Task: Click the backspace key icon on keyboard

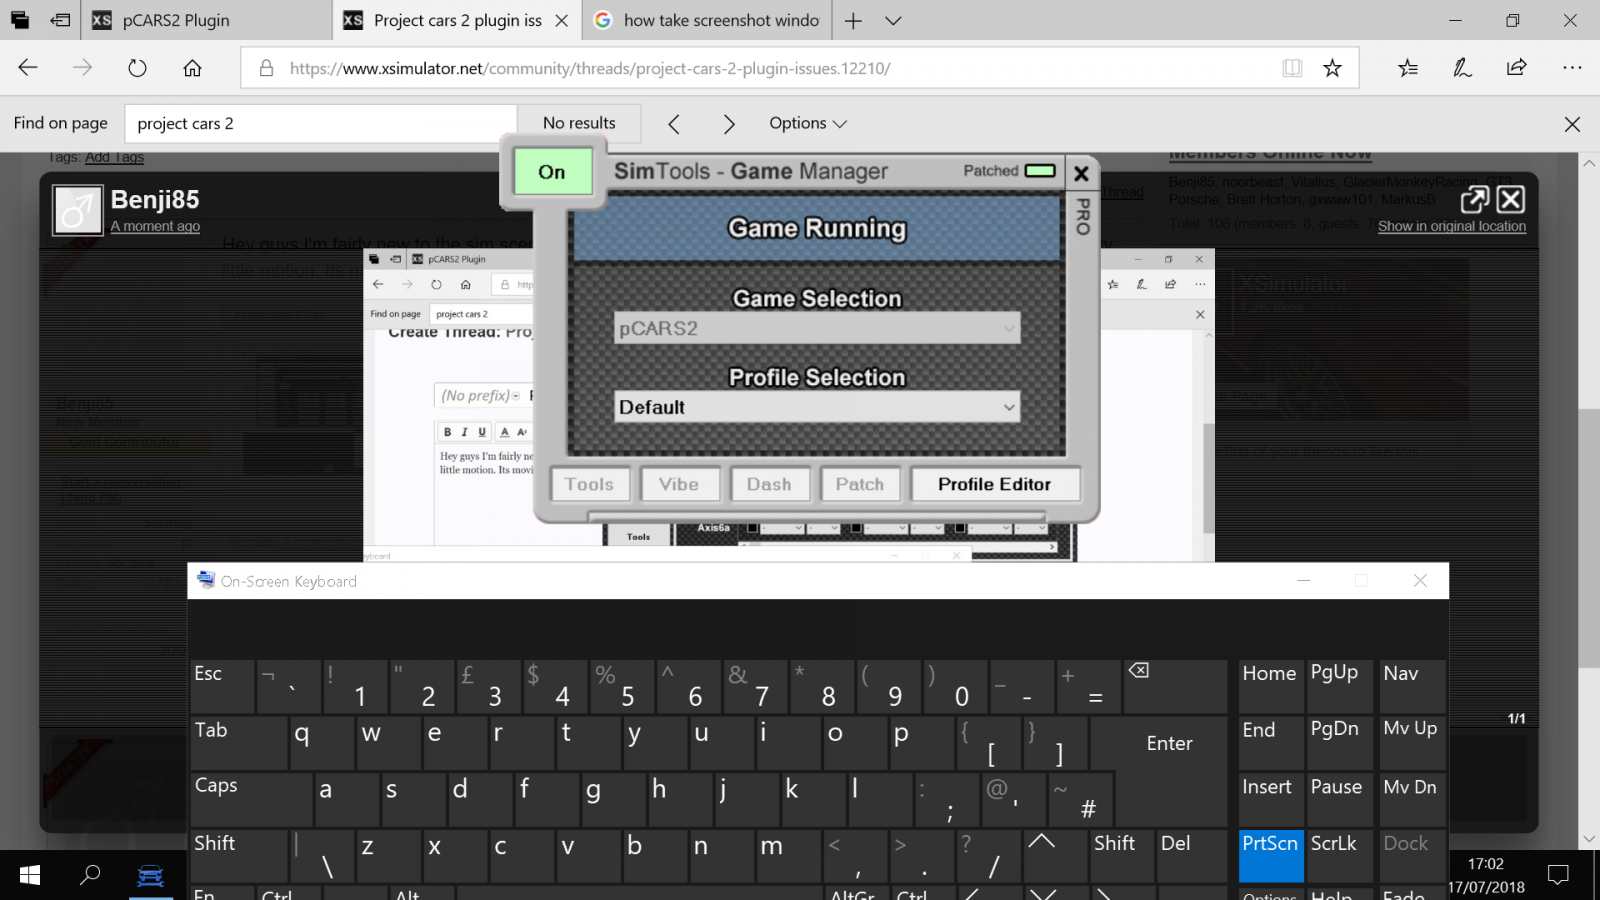Action: click(1175, 686)
